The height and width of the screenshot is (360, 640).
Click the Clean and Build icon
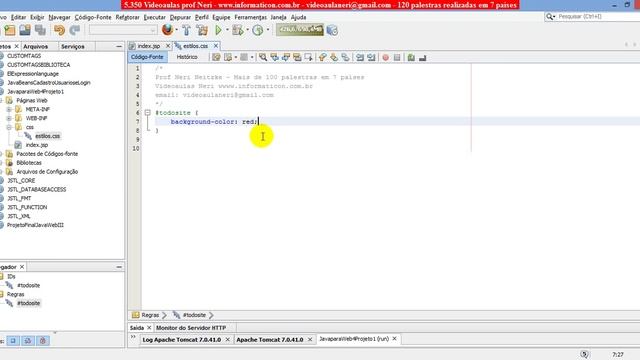click(x=202, y=30)
